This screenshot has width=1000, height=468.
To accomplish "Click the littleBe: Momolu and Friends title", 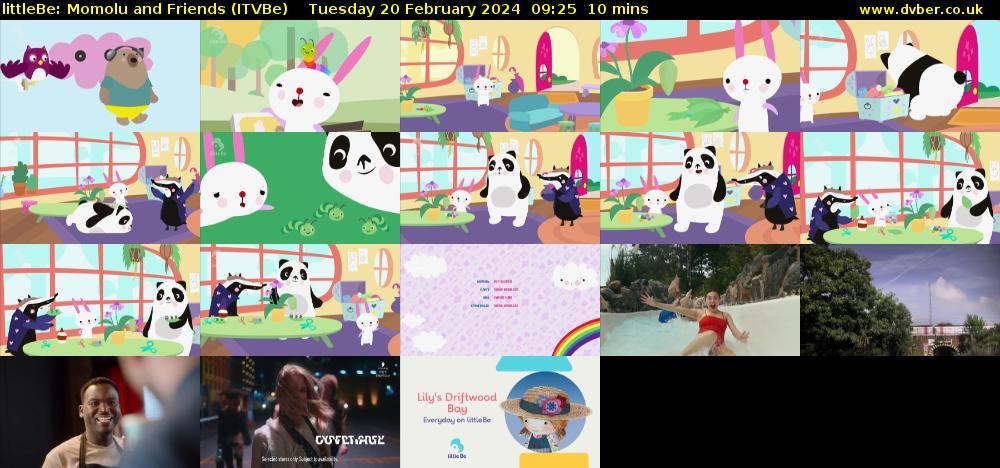I will coord(145,9).
